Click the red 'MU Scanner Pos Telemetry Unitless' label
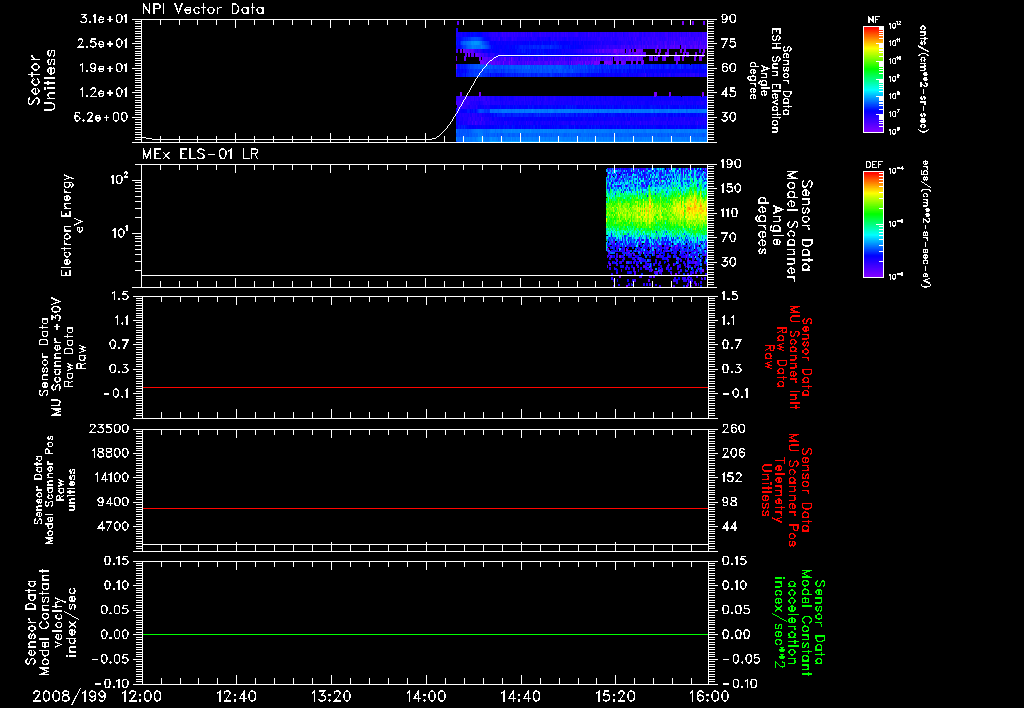The image size is (1024, 708). click(786, 490)
